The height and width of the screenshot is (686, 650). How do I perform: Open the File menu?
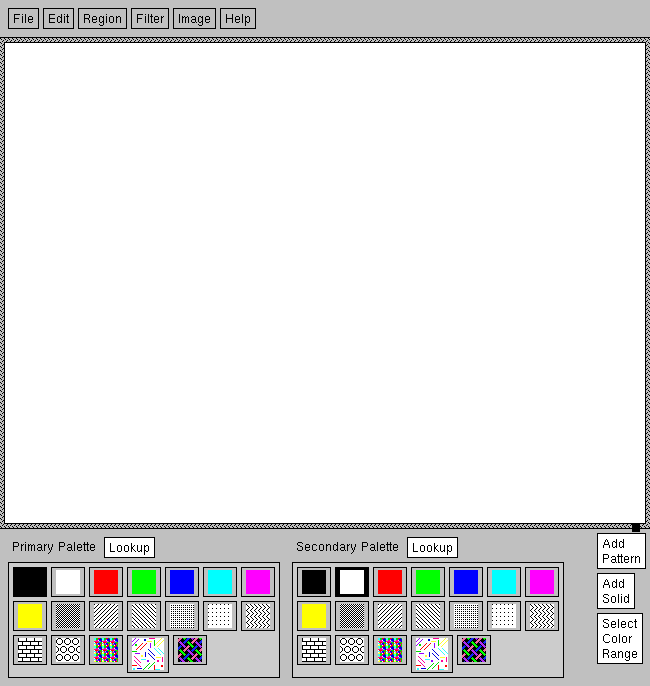point(23,19)
